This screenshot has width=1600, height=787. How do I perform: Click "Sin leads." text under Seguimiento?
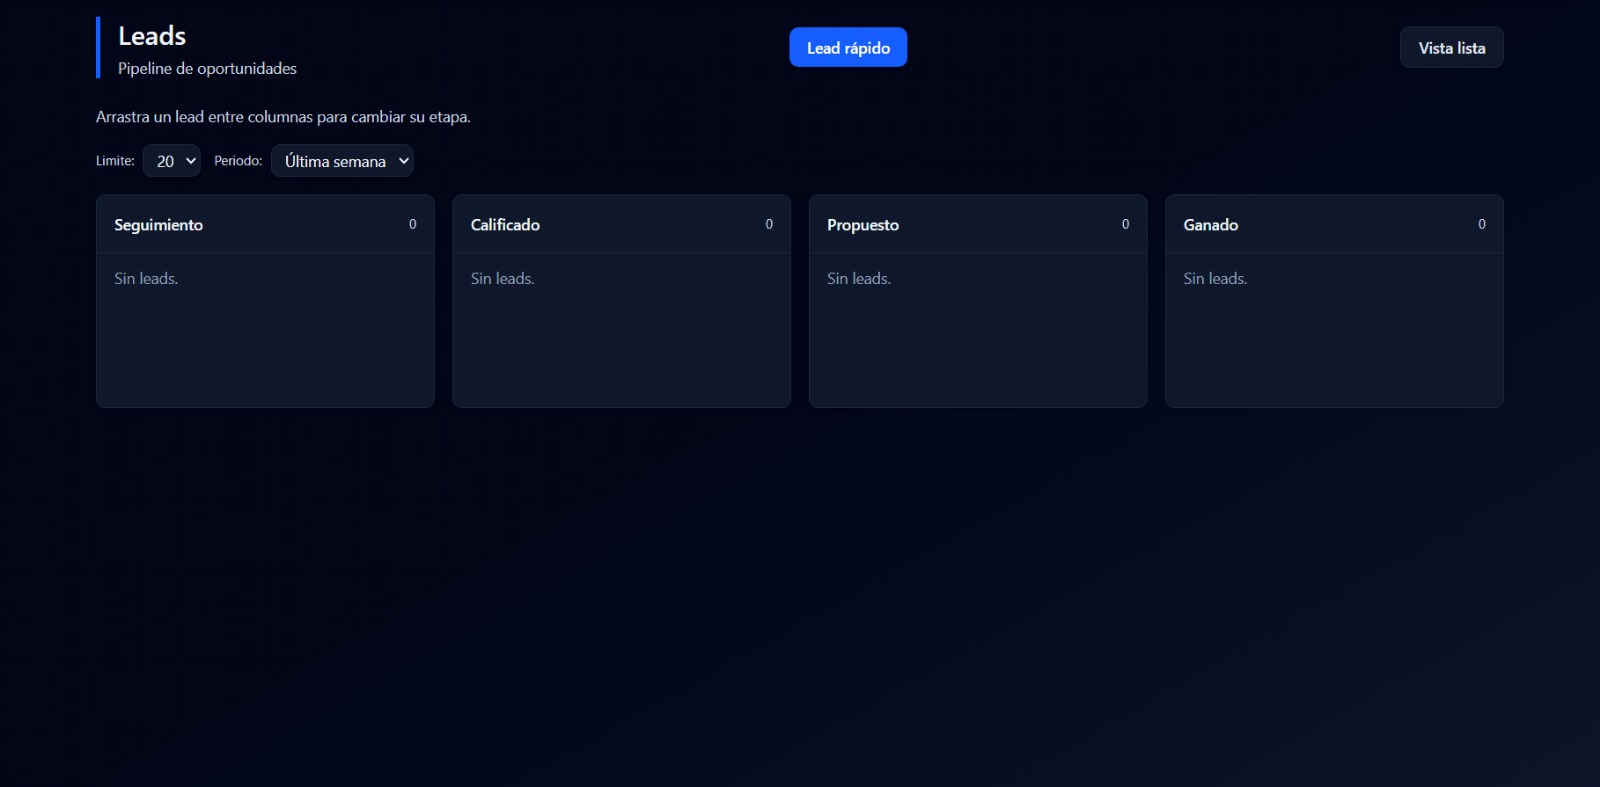pyautogui.click(x=146, y=279)
